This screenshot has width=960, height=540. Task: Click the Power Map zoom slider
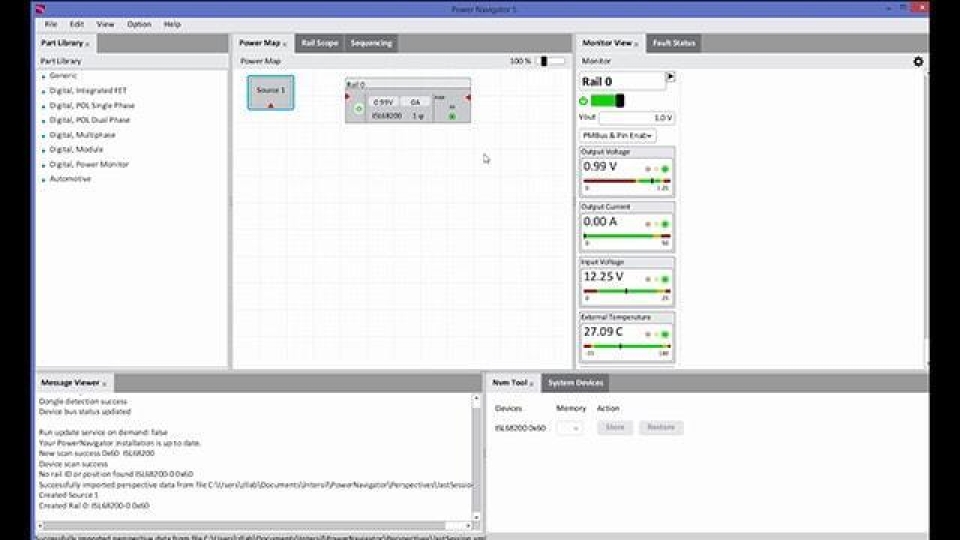coord(550,62)
